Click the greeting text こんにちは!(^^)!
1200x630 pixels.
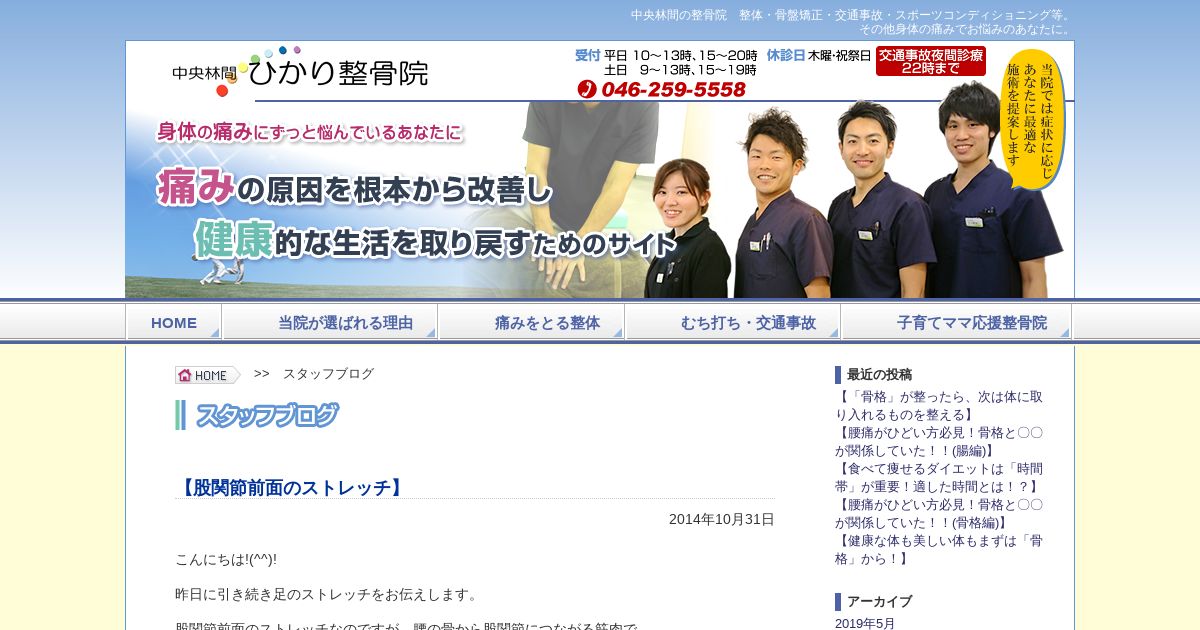click(x=226, y=559)
